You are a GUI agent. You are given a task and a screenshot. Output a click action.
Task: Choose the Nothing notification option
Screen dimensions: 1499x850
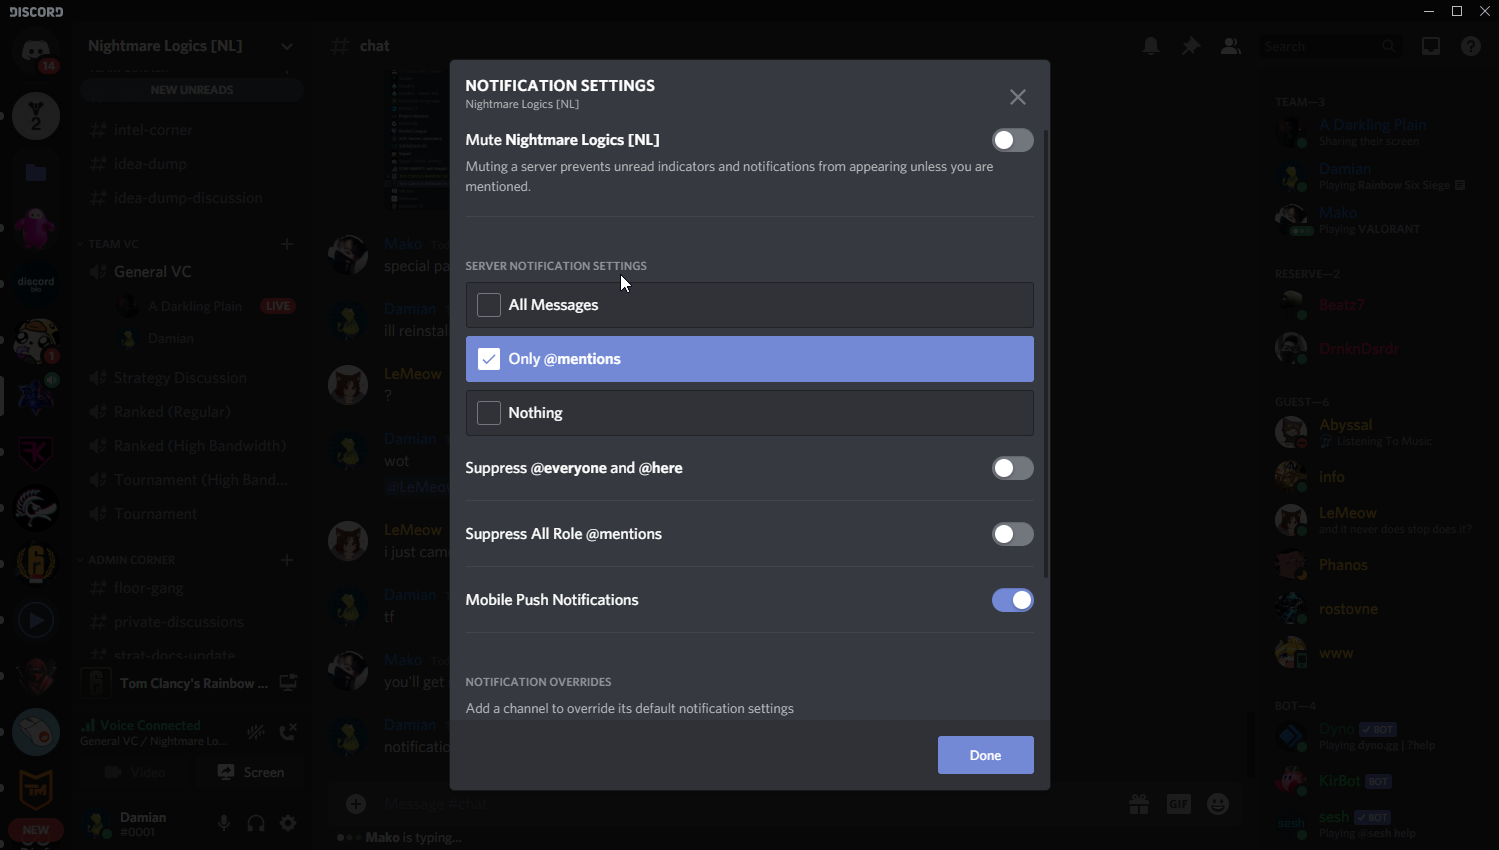tap(489, 413)
